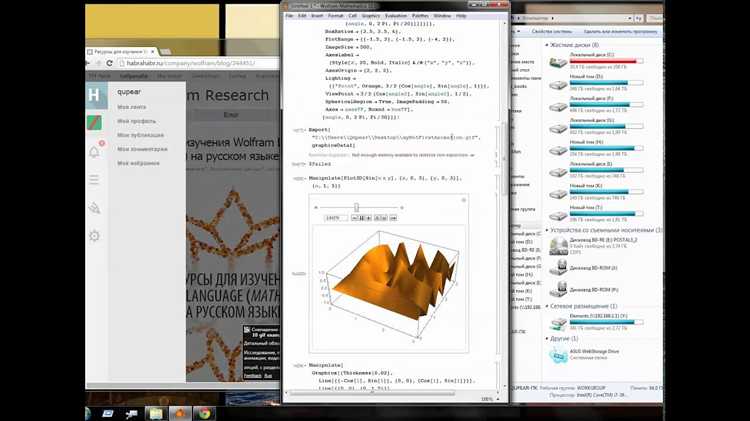
Task: Open the Window menu in Mathematica
Action: click(442, 16)
